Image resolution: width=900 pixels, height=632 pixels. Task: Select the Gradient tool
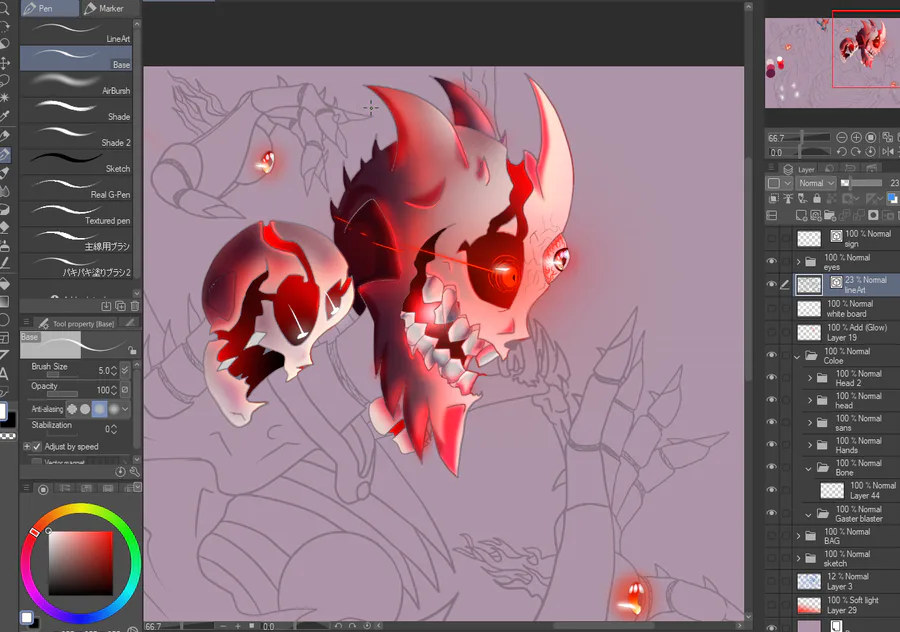pyautogui.click(x=5, y=301)
